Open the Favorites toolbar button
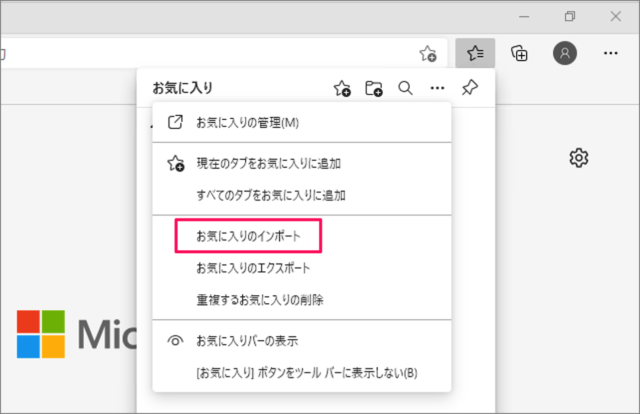 [x=475, y=53]
